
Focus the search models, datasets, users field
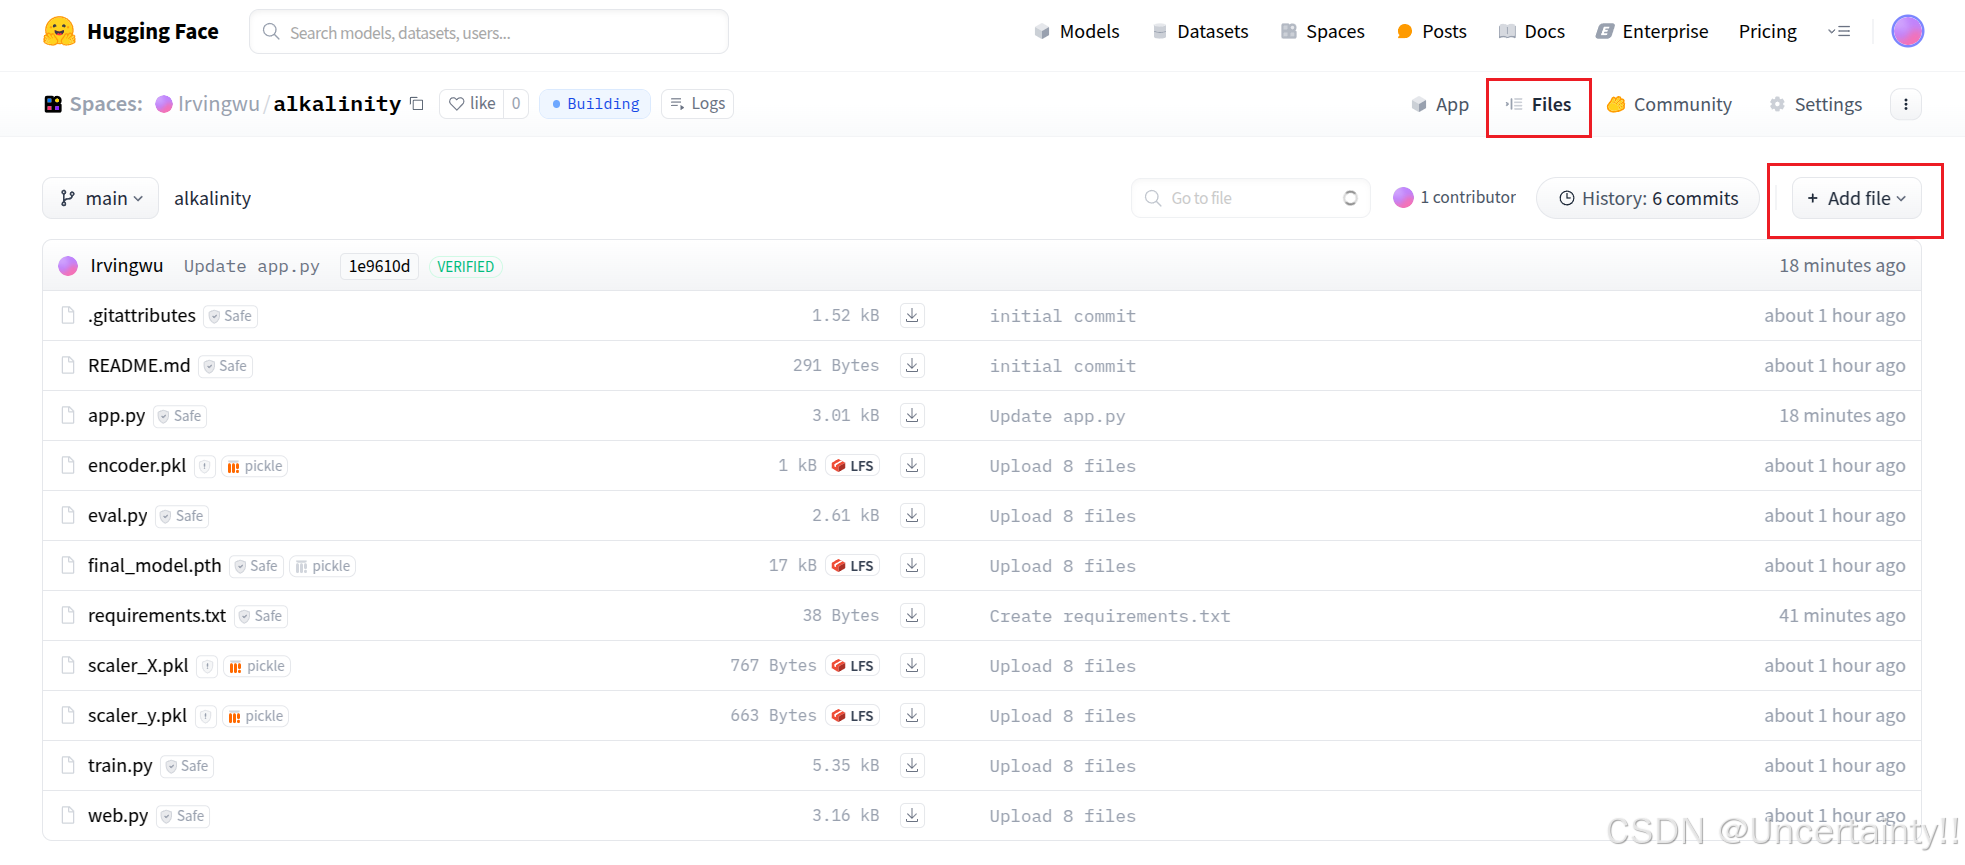coord(489,32)
